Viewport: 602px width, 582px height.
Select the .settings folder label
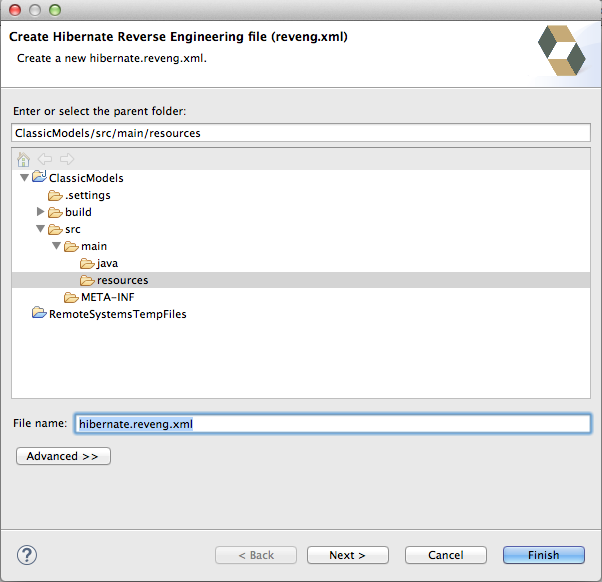click(88, 195)
